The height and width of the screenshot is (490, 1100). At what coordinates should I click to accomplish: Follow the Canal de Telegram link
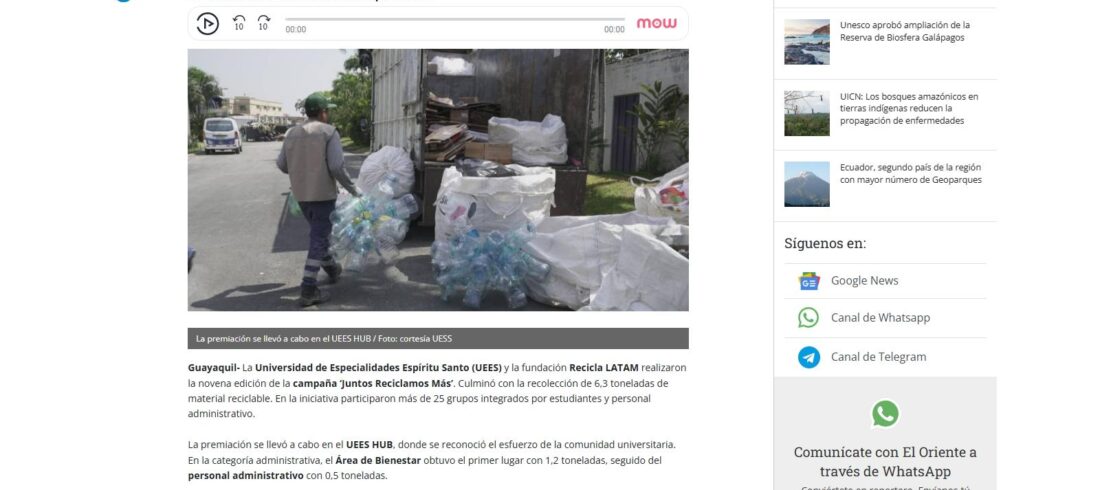click(x=878, y=357)
